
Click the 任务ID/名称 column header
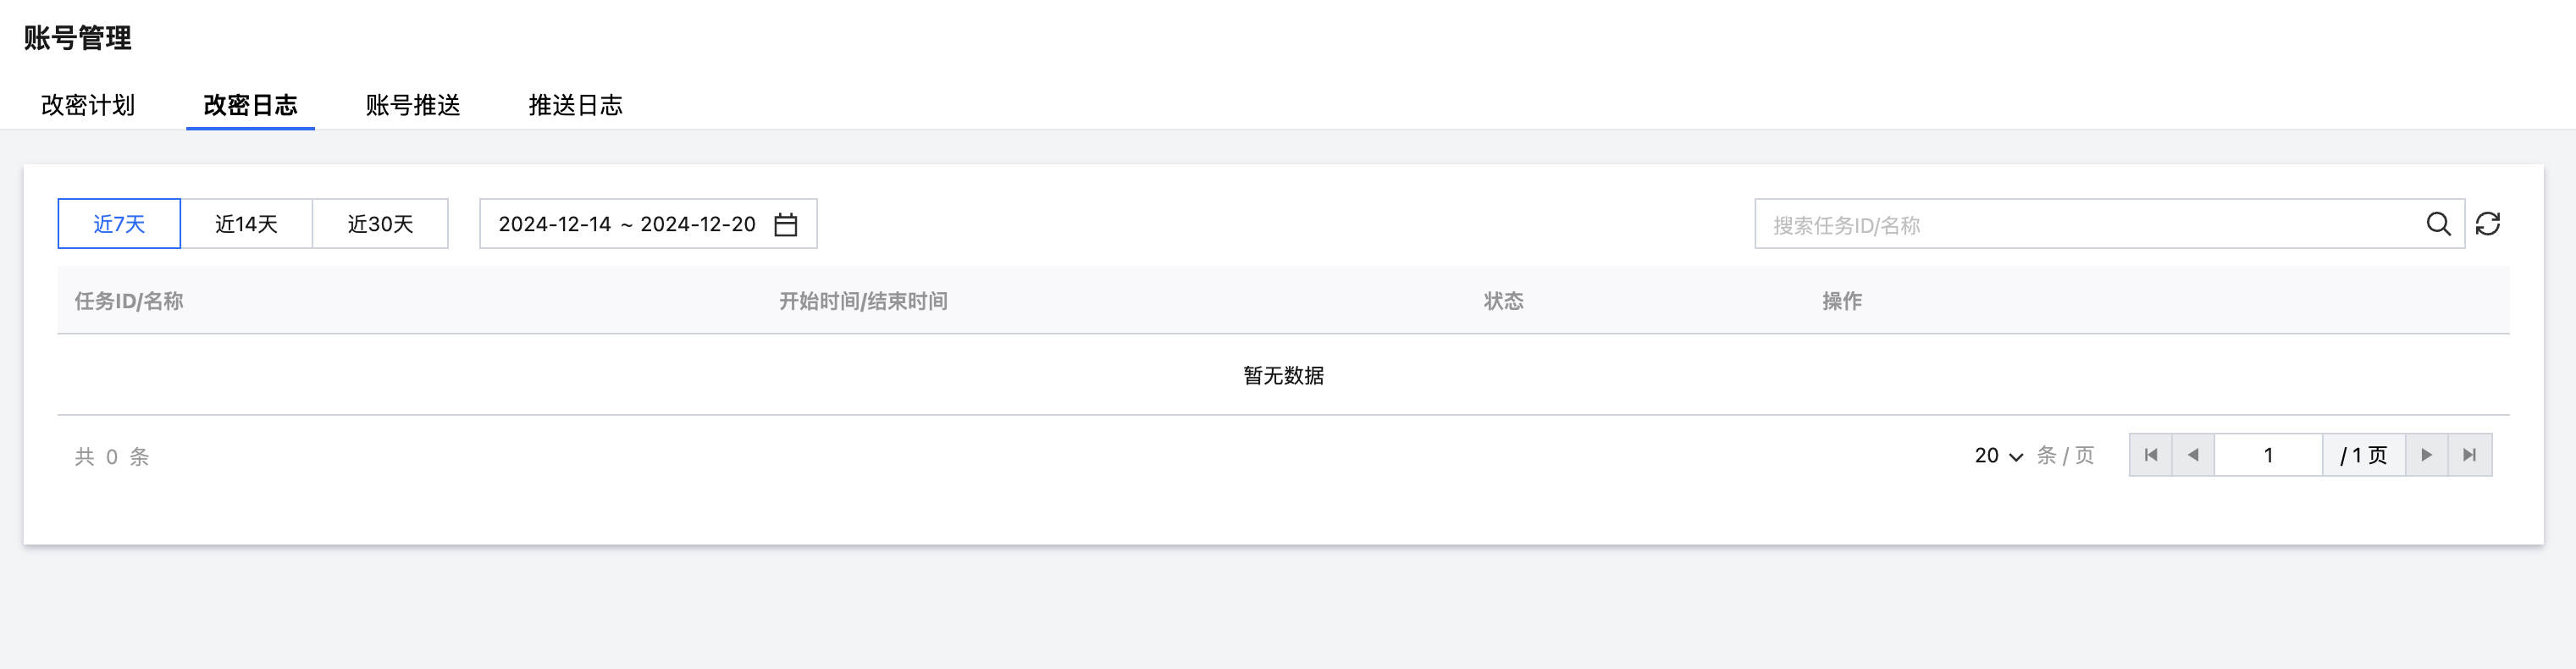point(129,301)
